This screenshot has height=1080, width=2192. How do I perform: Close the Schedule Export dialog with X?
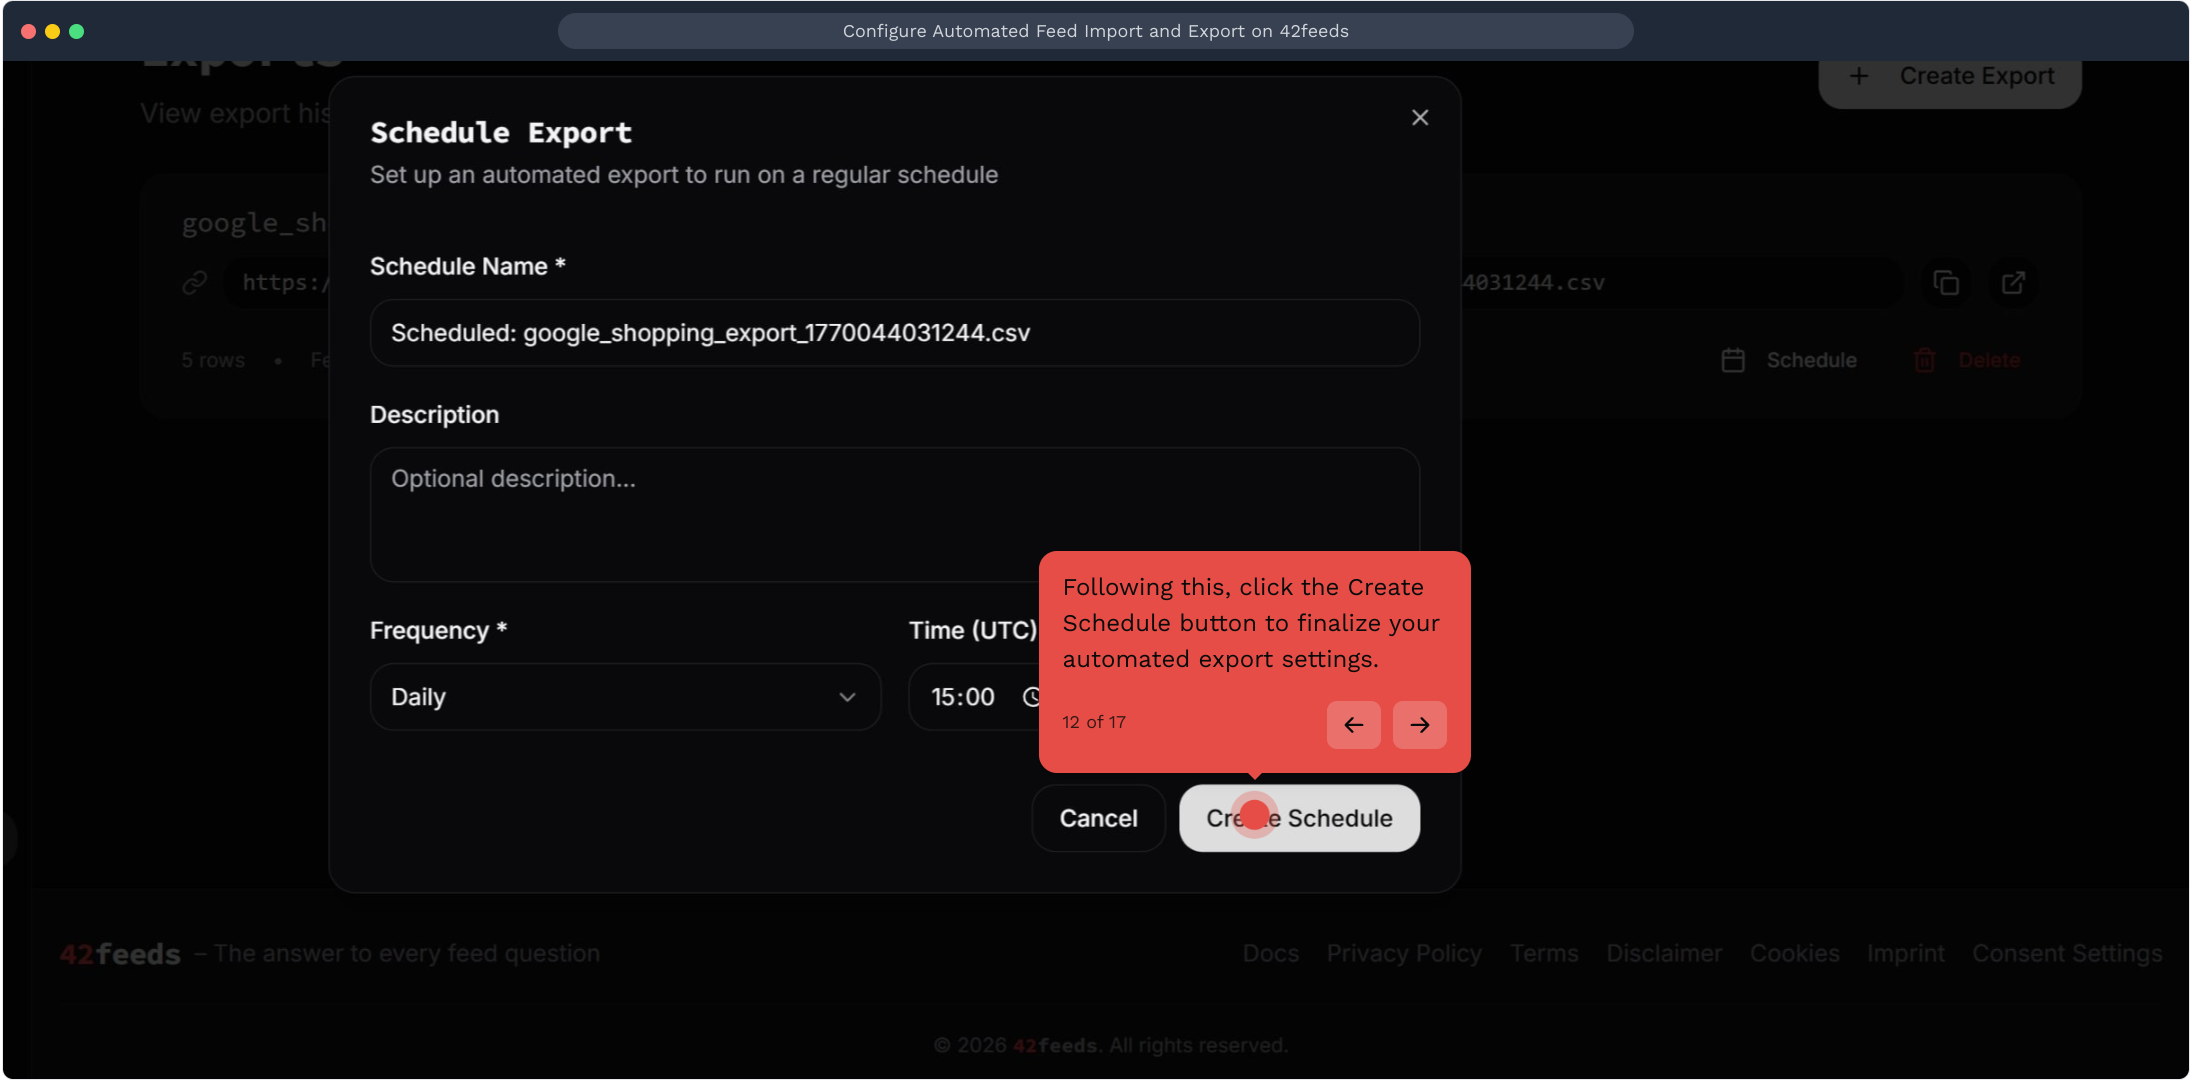coord(1419,118)
